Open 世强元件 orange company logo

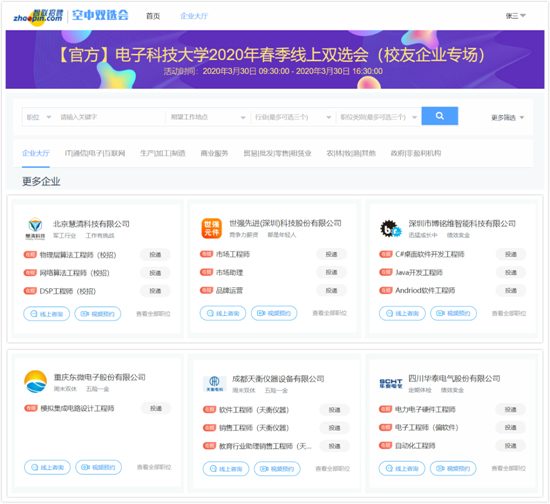(212, 228)
